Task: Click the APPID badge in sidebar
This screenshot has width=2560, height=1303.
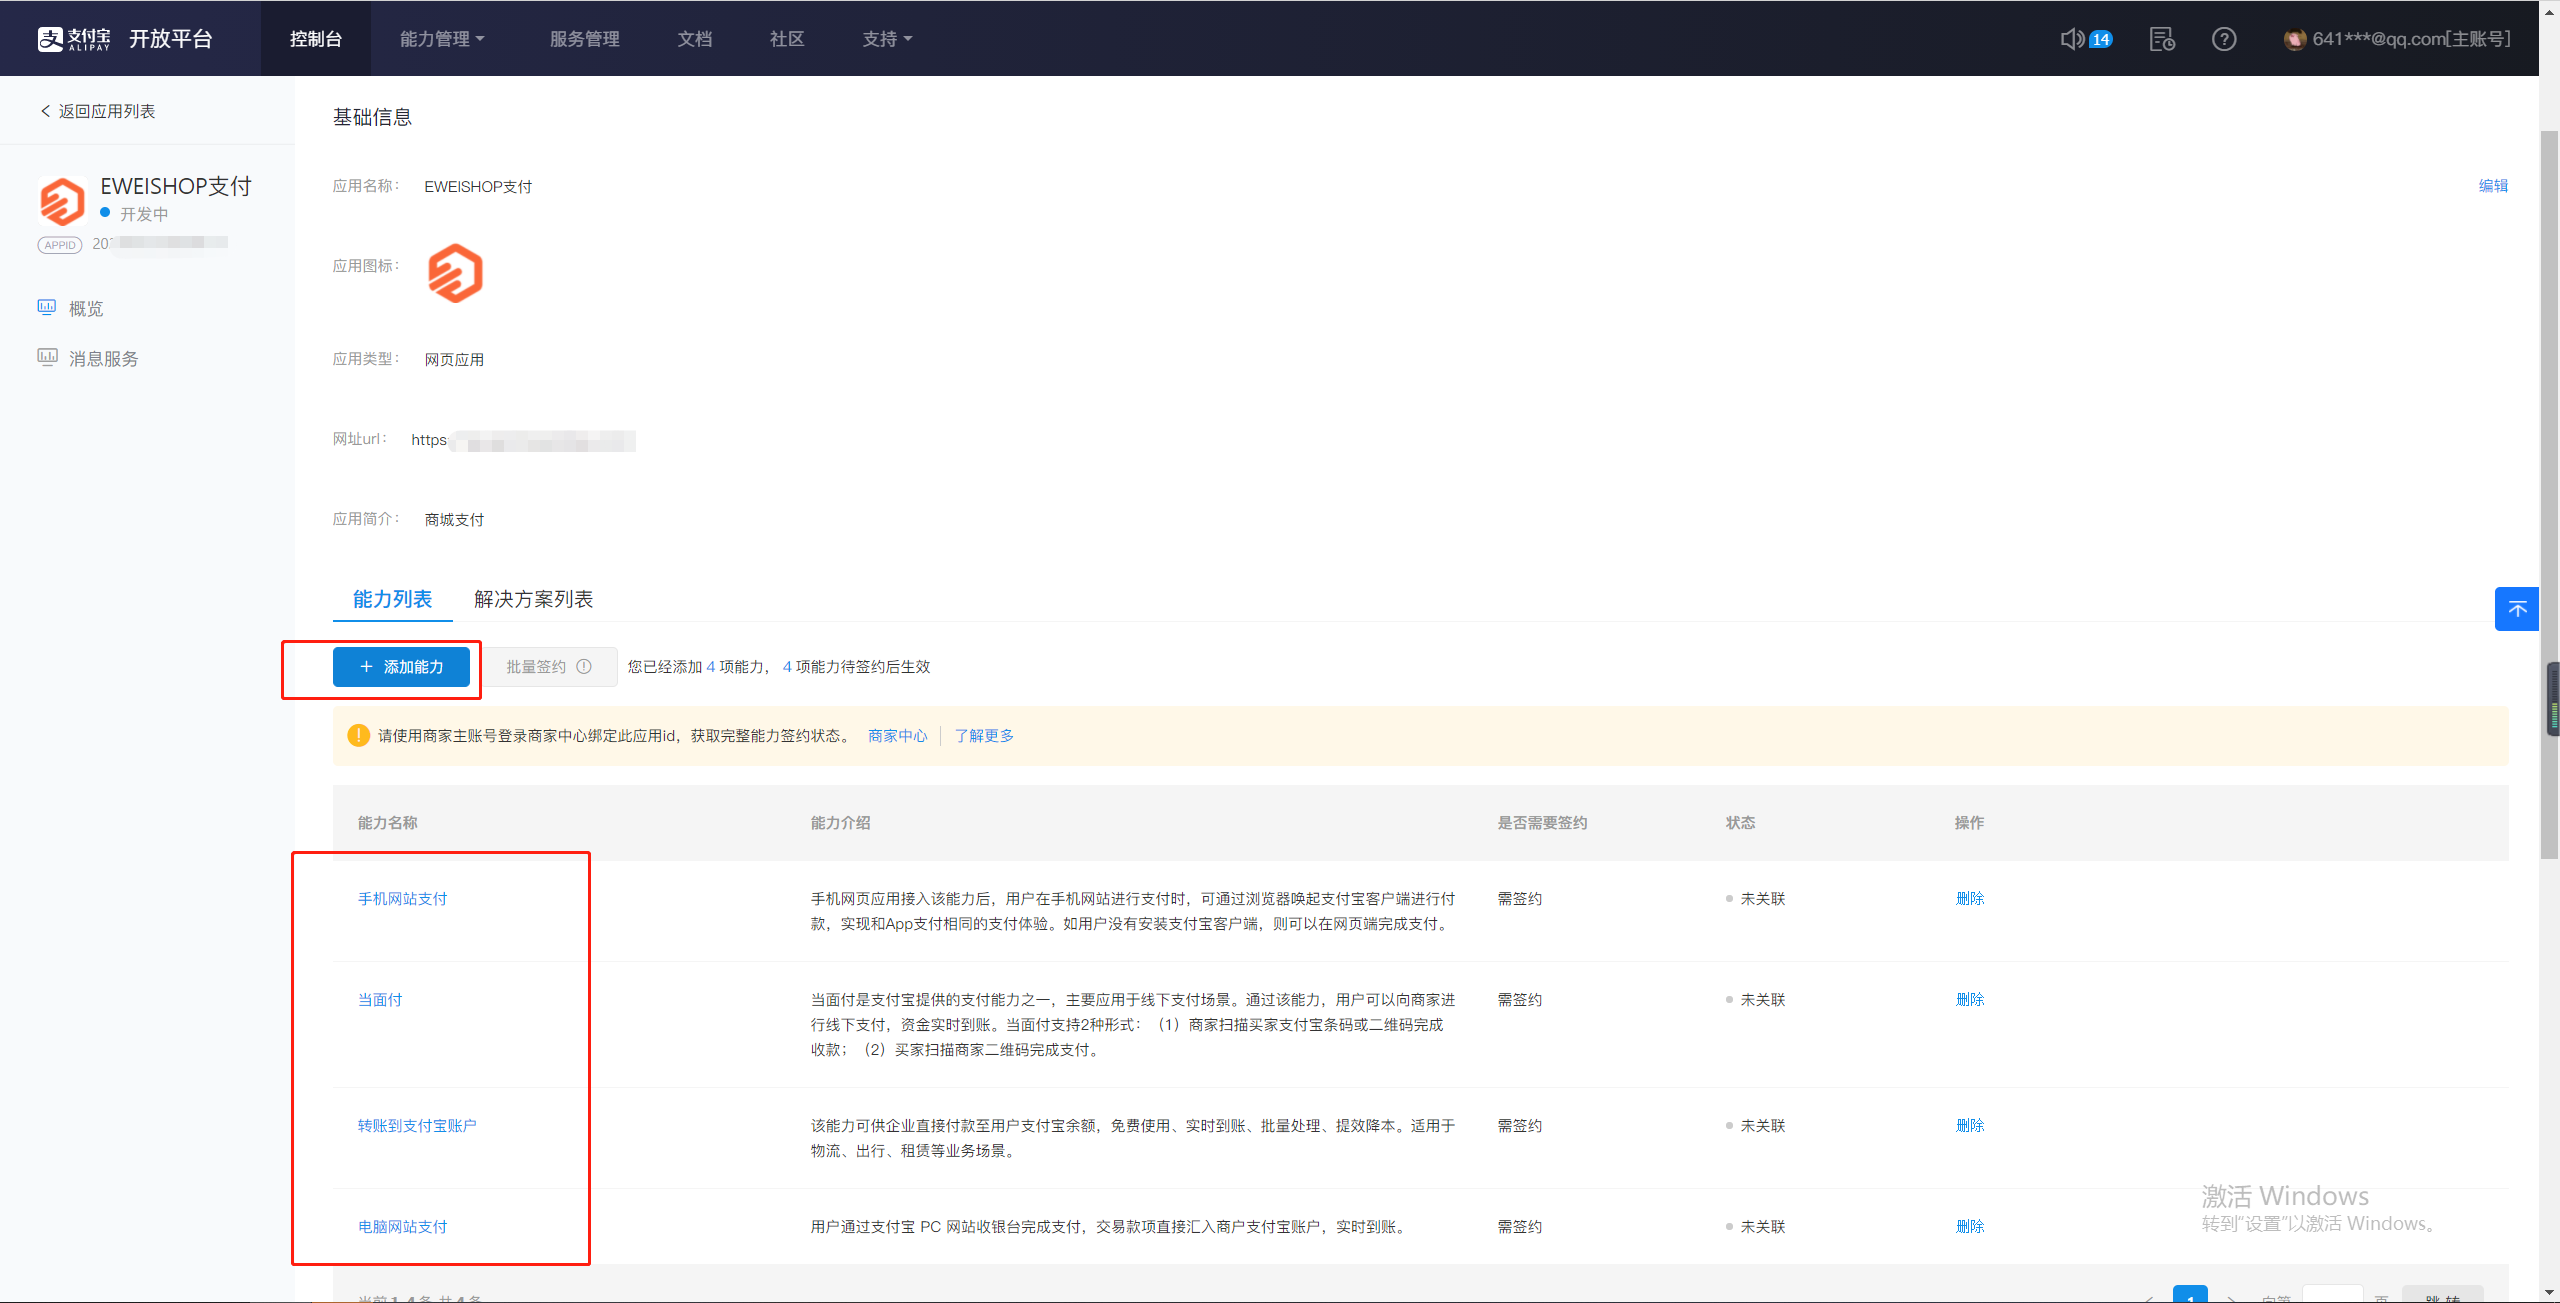Action: pyautogui.click(x=60, y=245)
